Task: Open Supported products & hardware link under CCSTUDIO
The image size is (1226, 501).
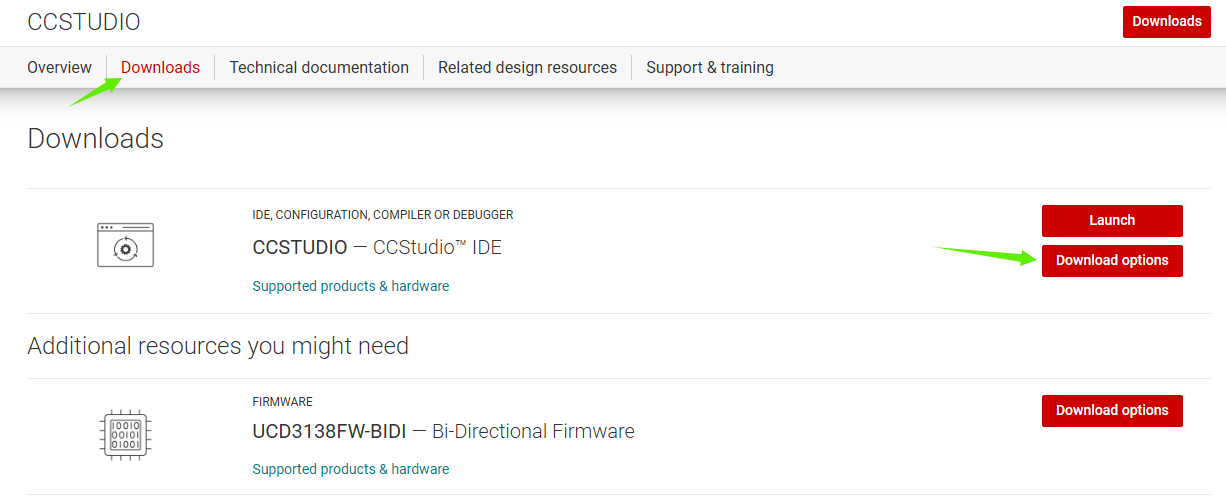Action: pyautogui.click(x=351, y=286)
